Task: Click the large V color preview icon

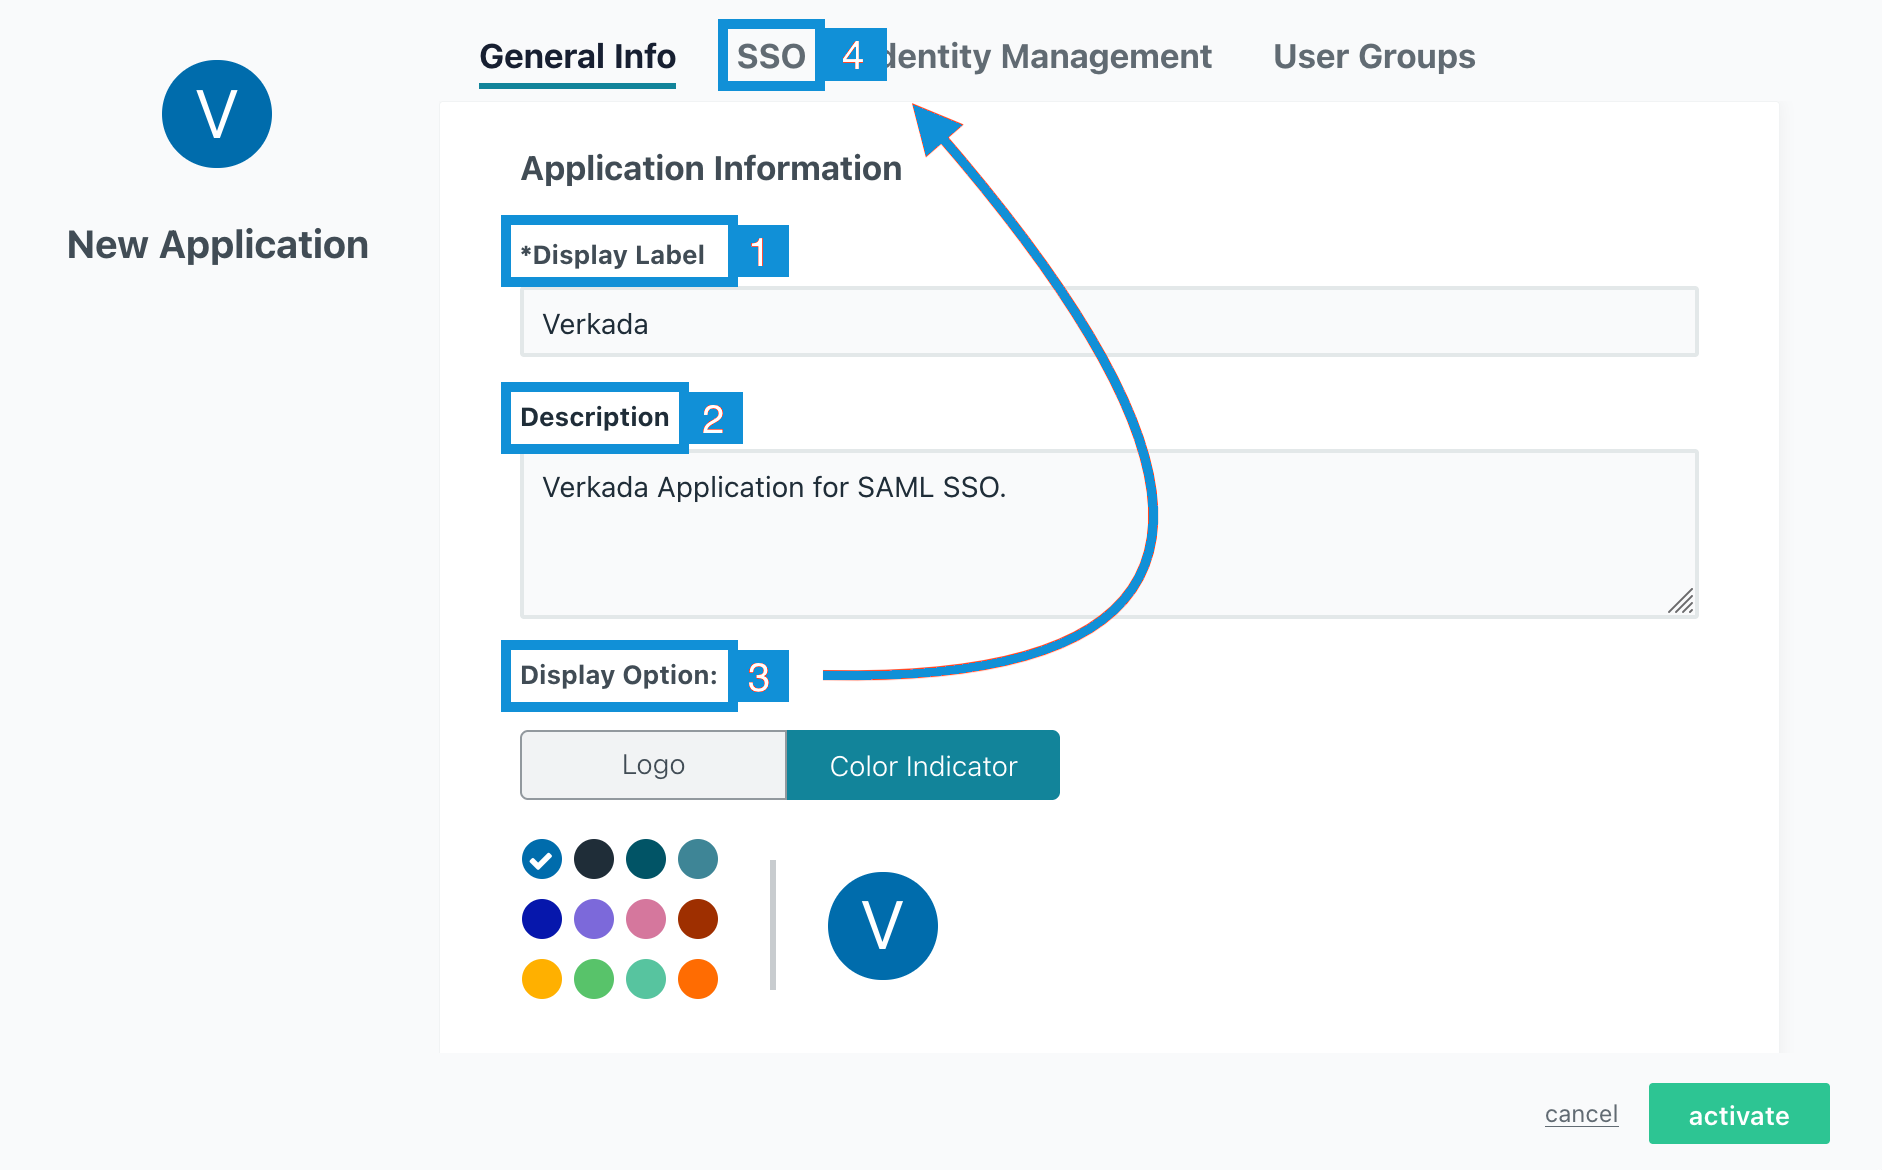Action: tap(882, 926)
